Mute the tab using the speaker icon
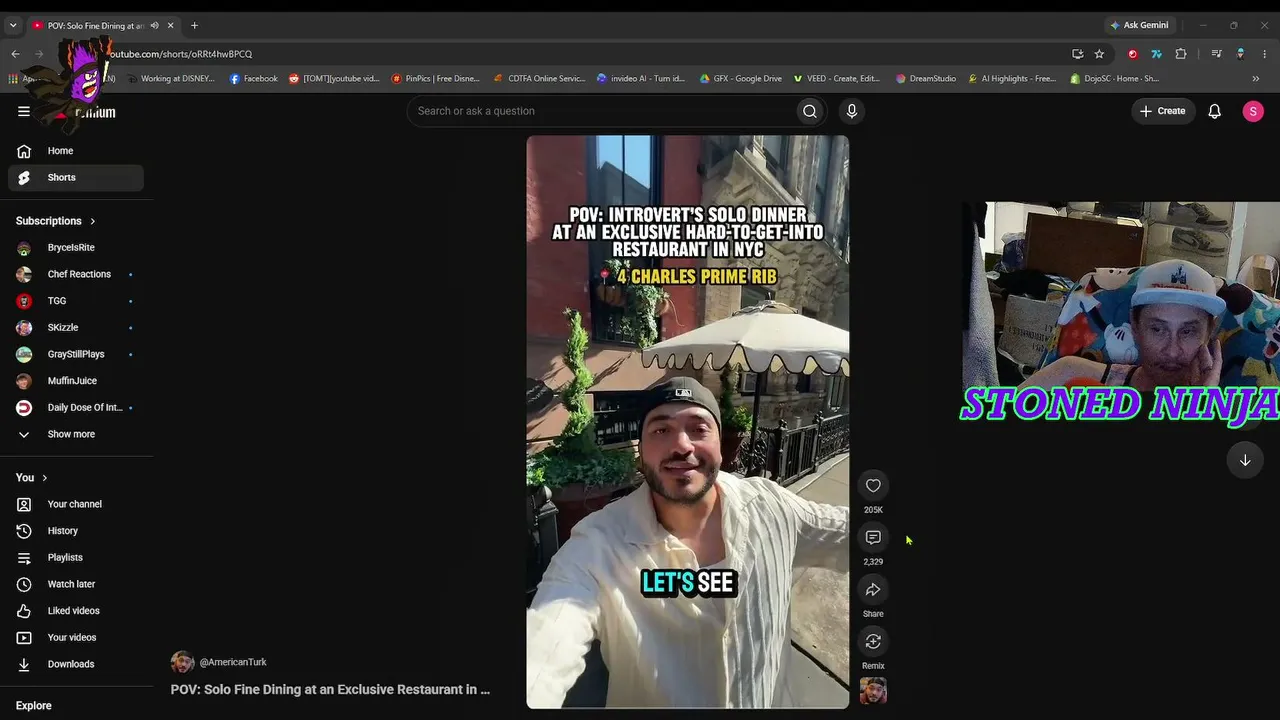Image resolution: width=1280 pixels, height=720 pixels. pos(154,25)
